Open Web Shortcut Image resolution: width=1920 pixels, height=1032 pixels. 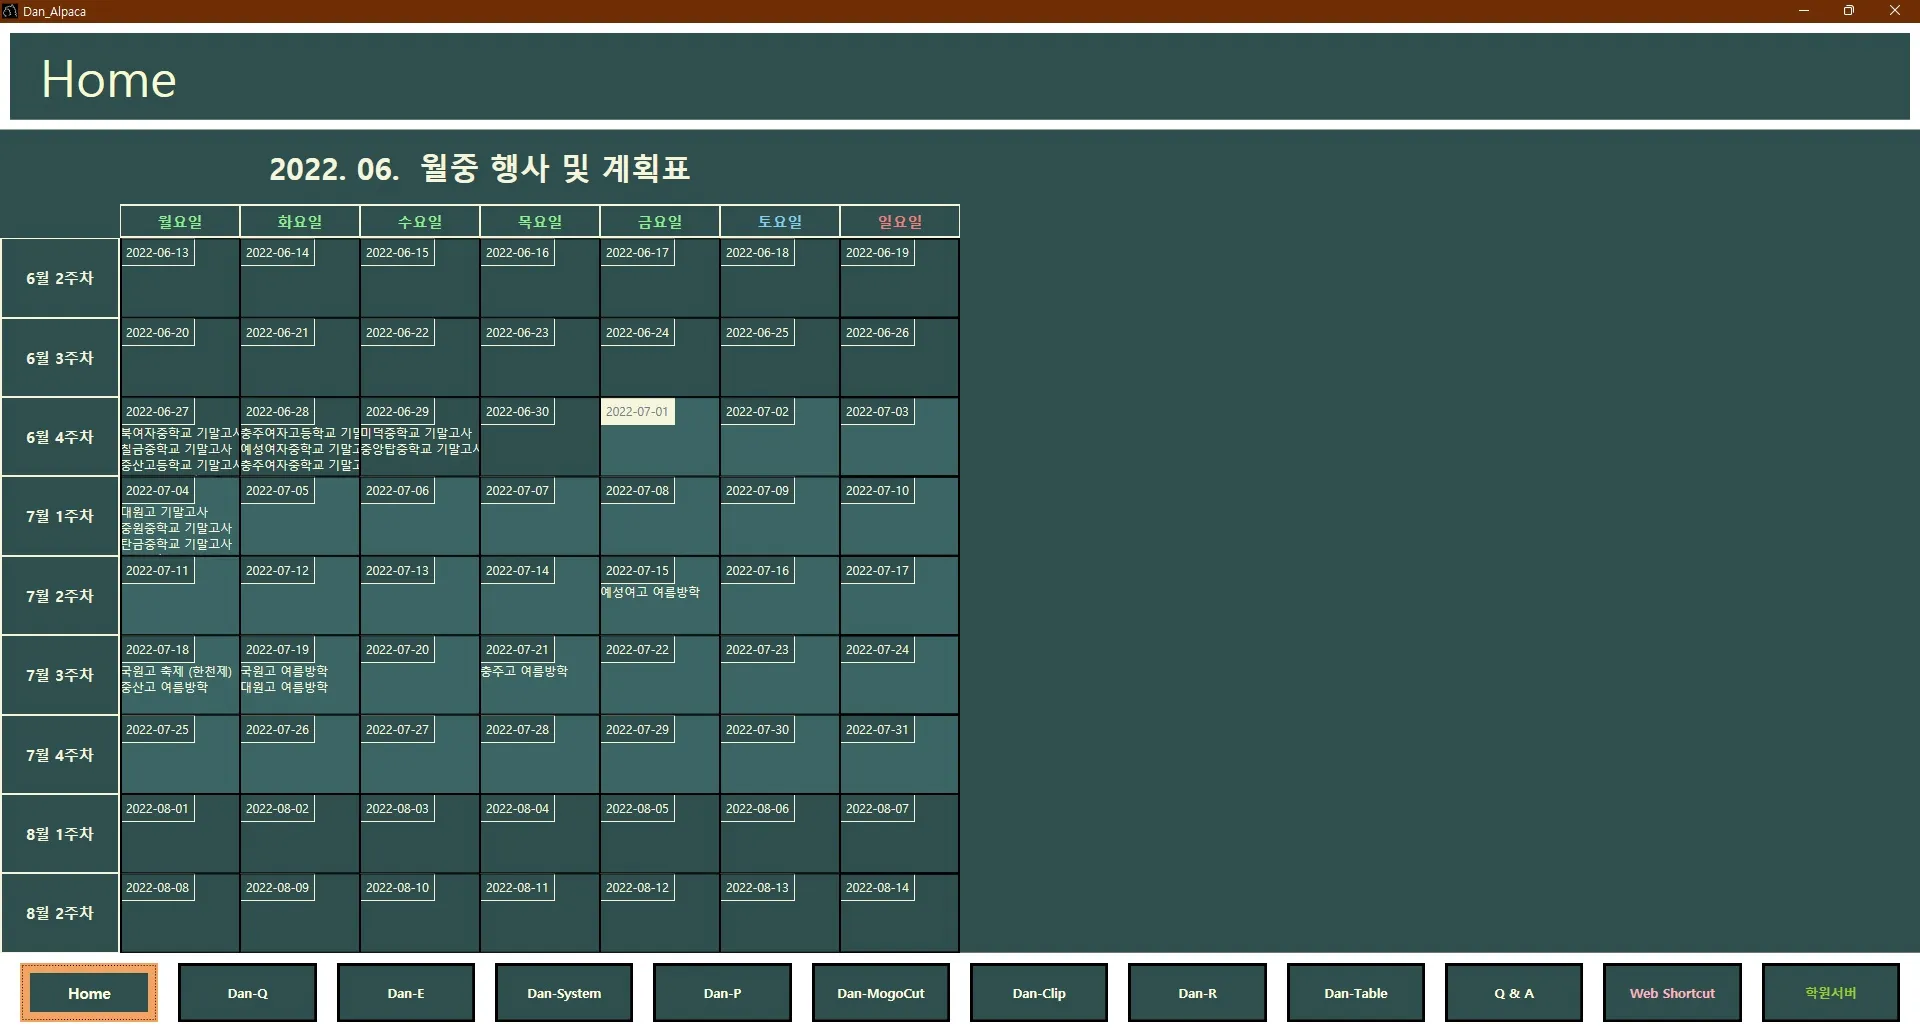1672,993
